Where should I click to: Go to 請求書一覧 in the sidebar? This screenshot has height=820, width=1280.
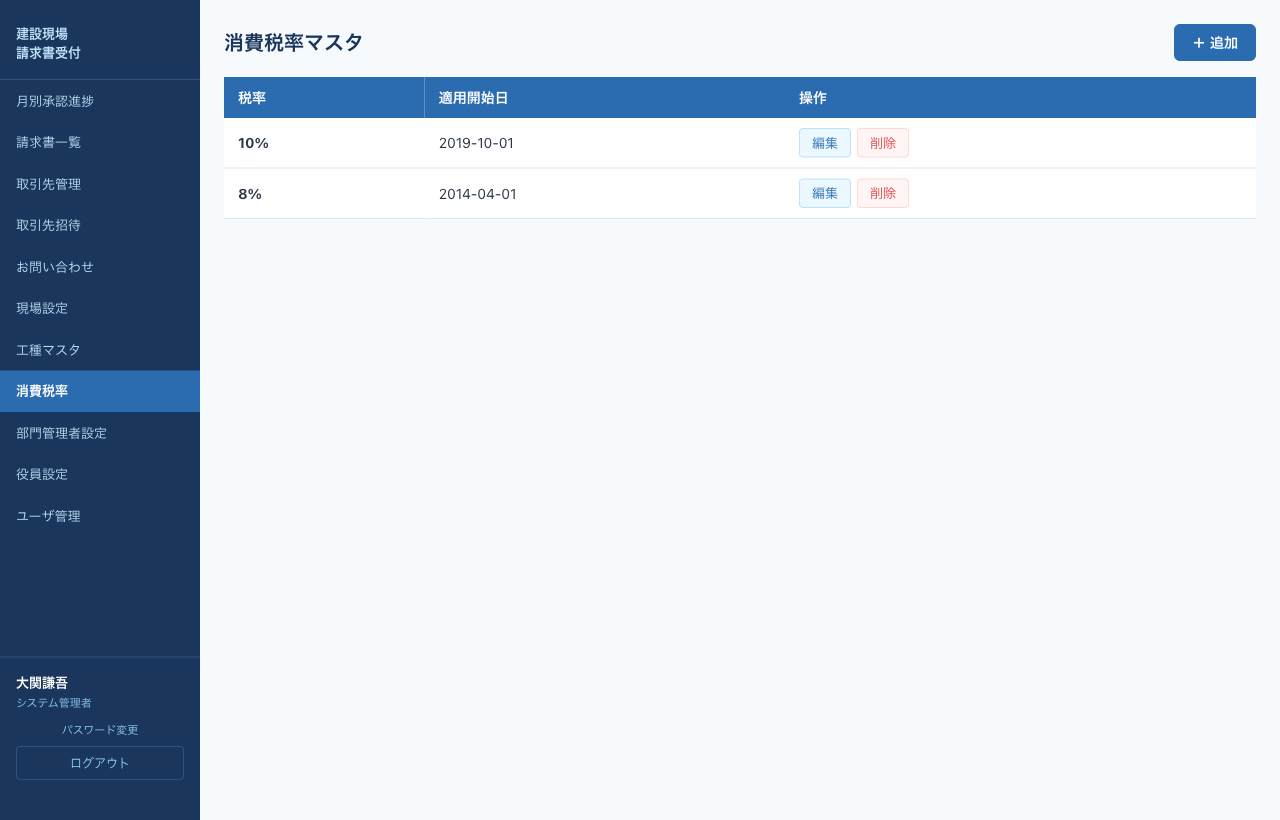pyautogui.click(x=100, y=142)
